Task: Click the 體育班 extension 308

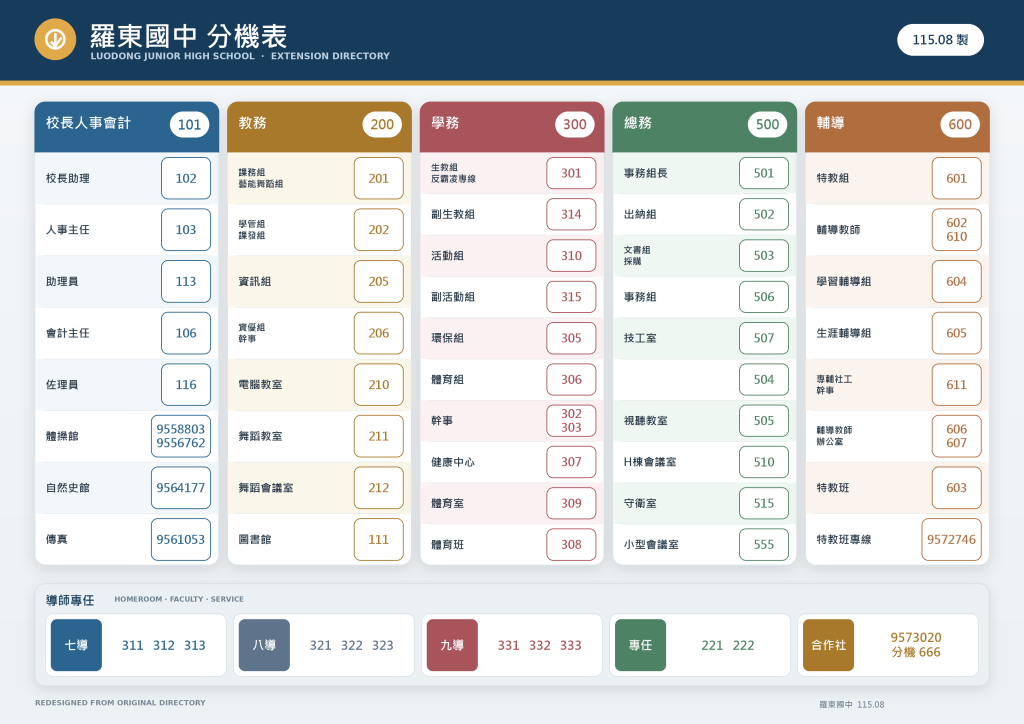Action: (x=571, y=544)
